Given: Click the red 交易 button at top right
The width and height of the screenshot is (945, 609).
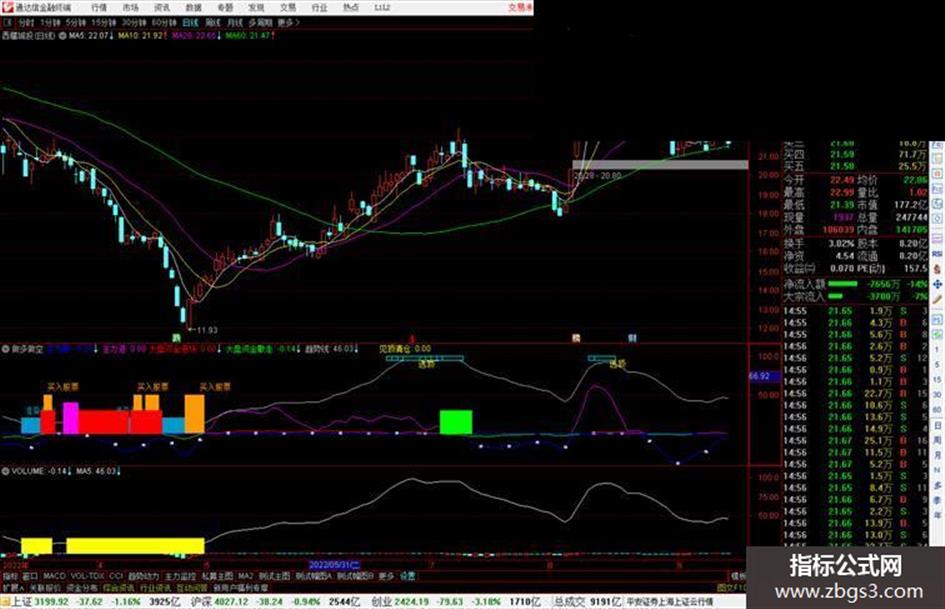Looking at the screenshot, I should [520, 7].
